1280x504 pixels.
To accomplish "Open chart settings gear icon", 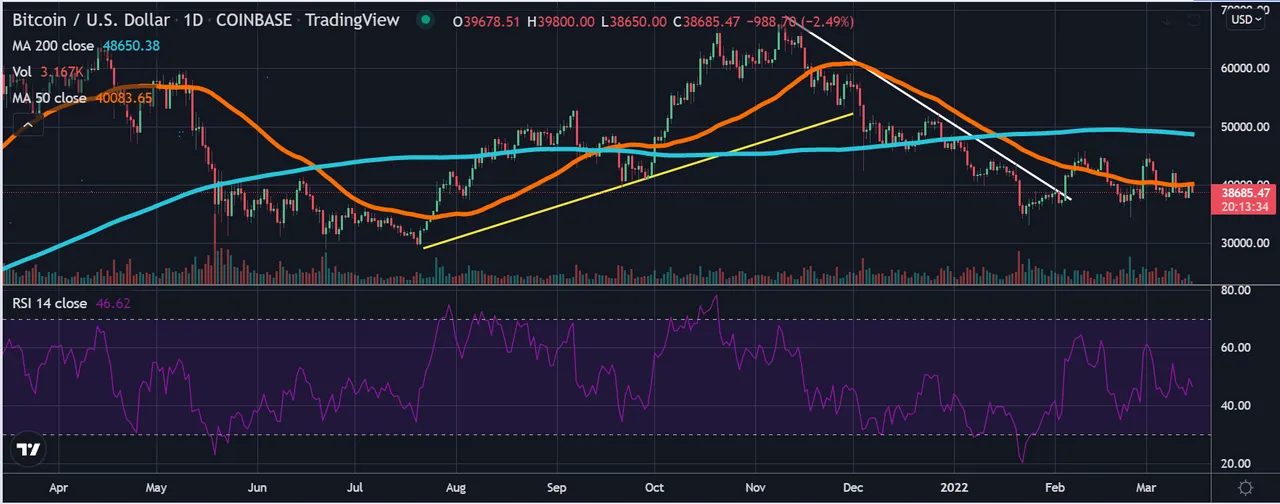I will coord(1246,487).
